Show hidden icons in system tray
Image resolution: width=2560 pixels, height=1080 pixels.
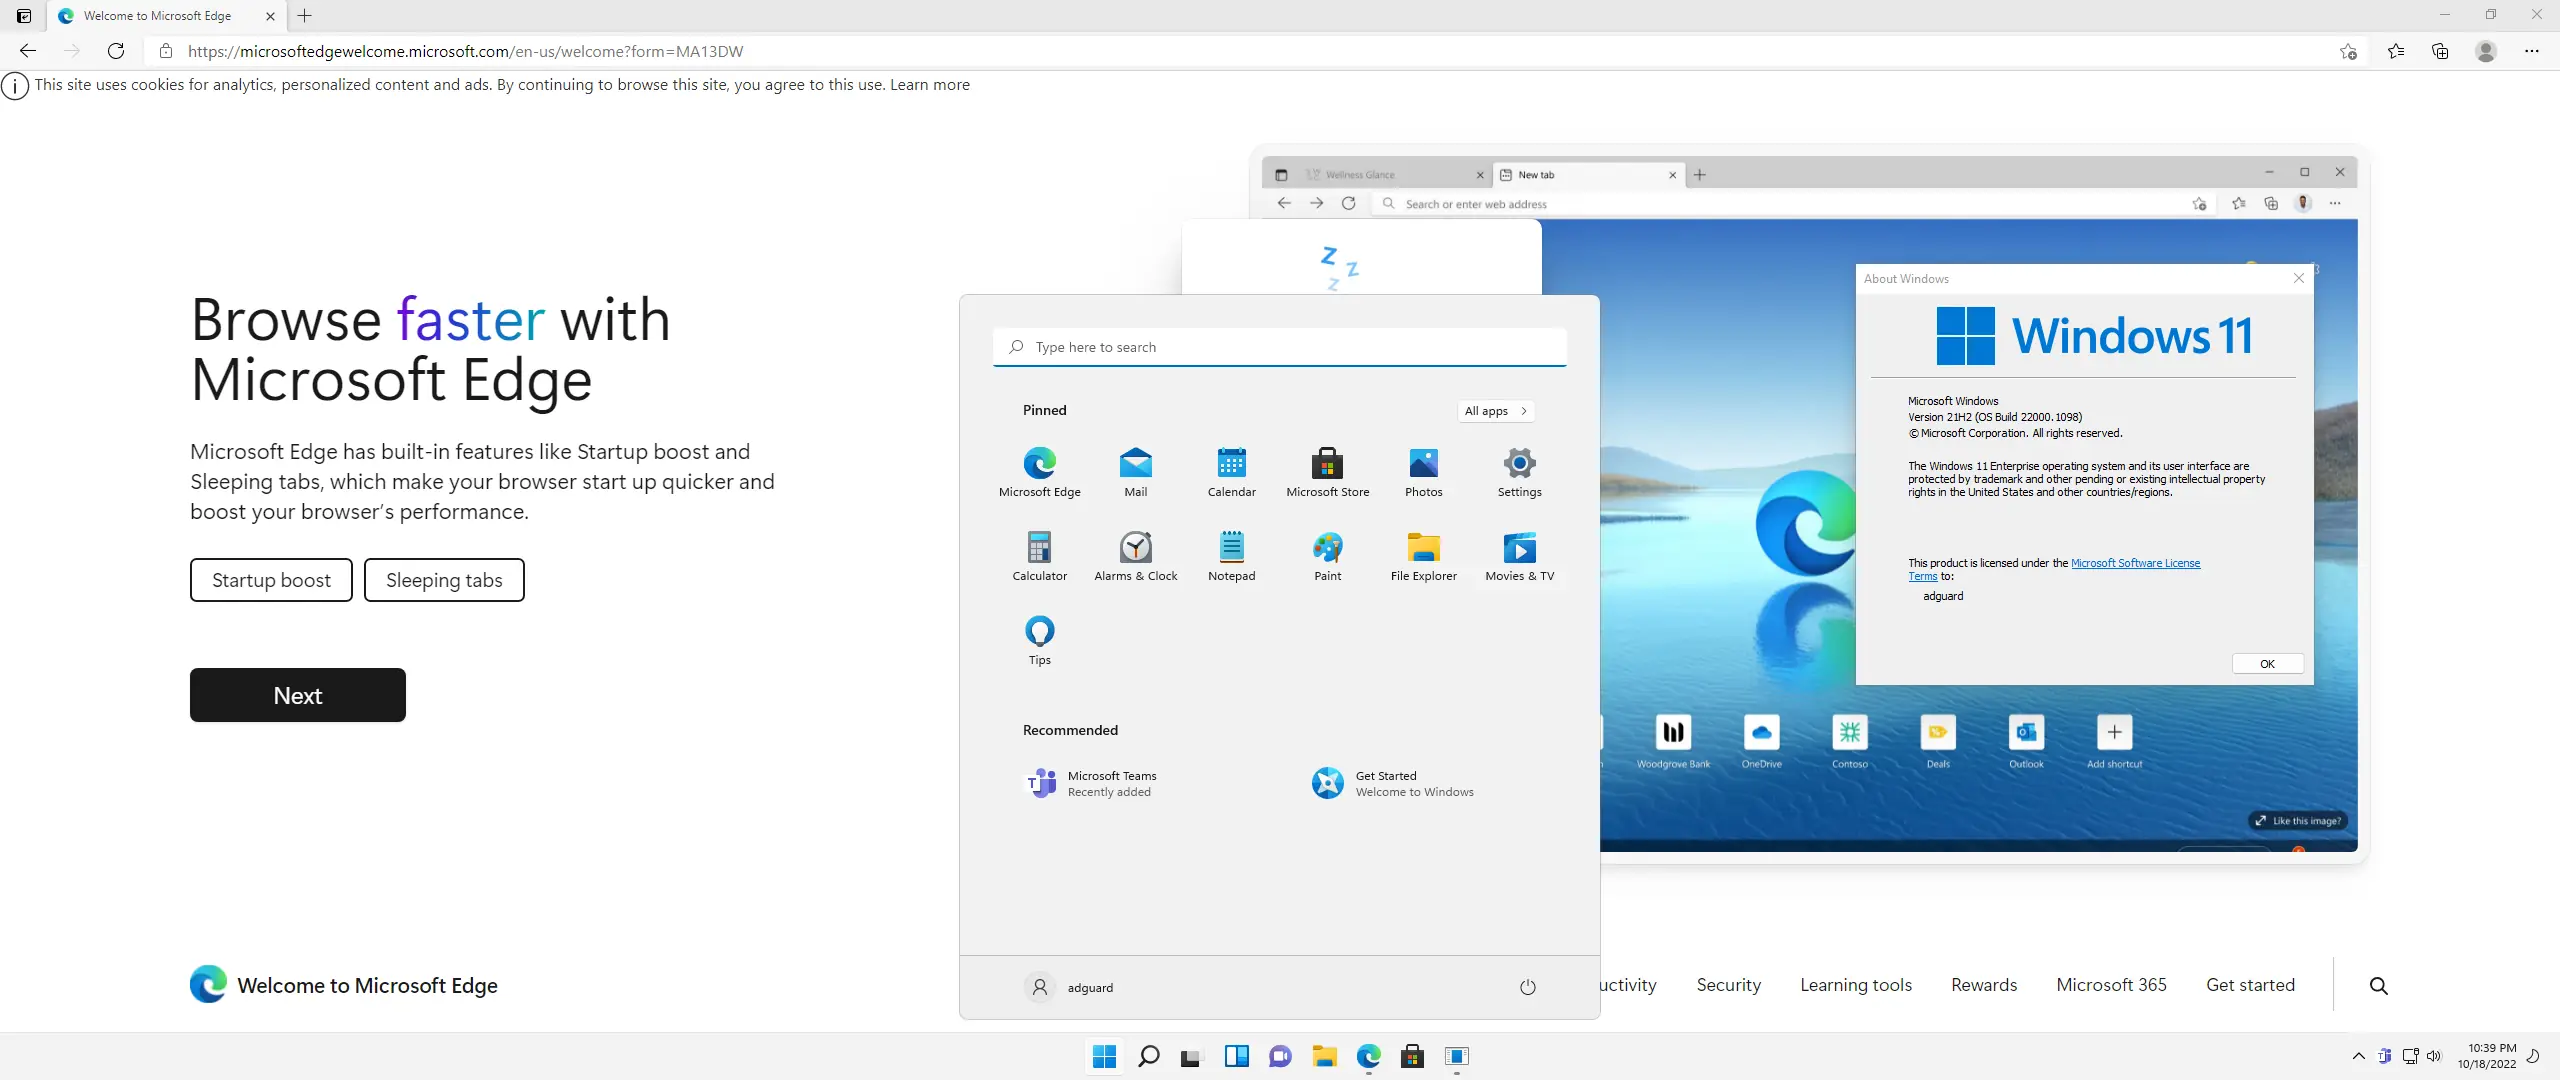[2359, 1056]
